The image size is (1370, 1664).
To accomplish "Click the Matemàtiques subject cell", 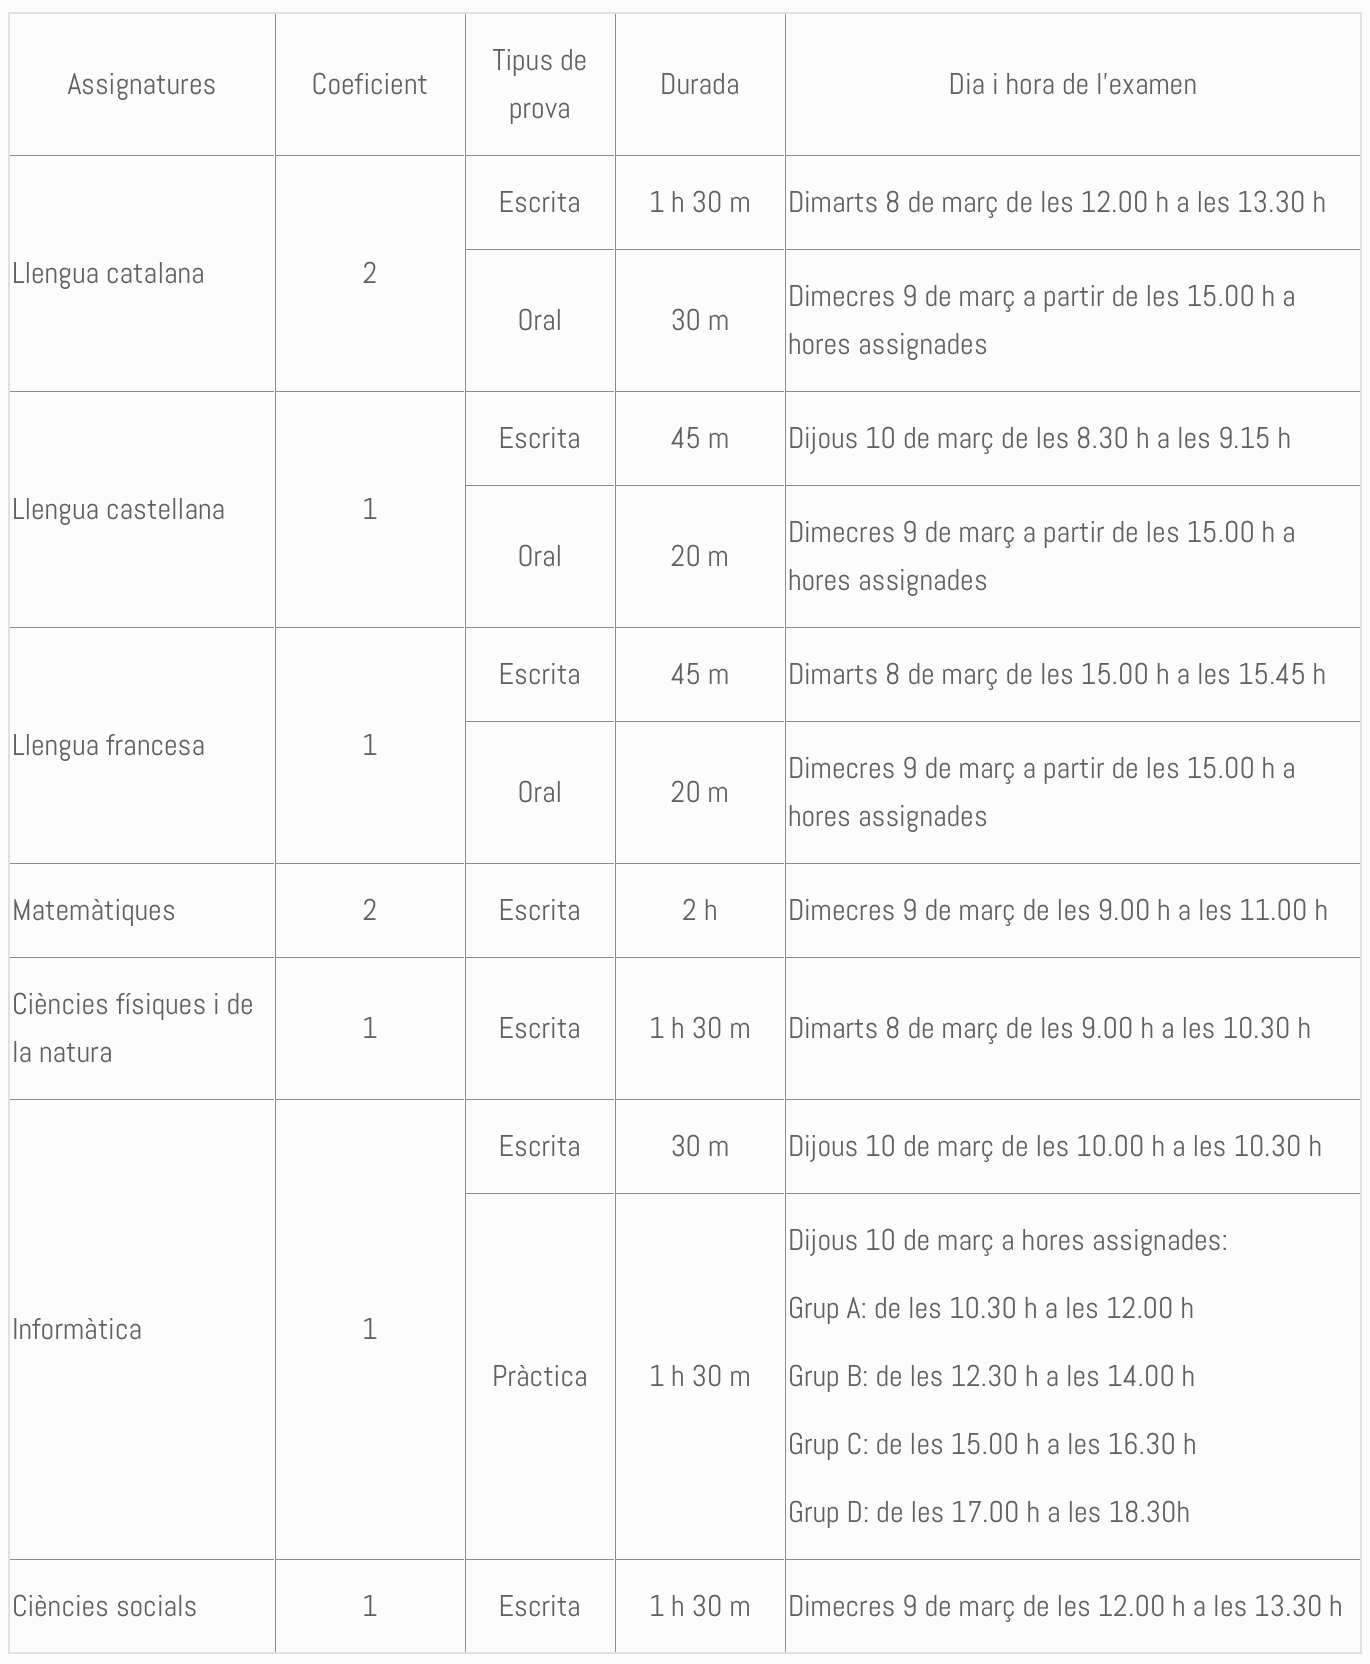I will click(x=94, y=910).
